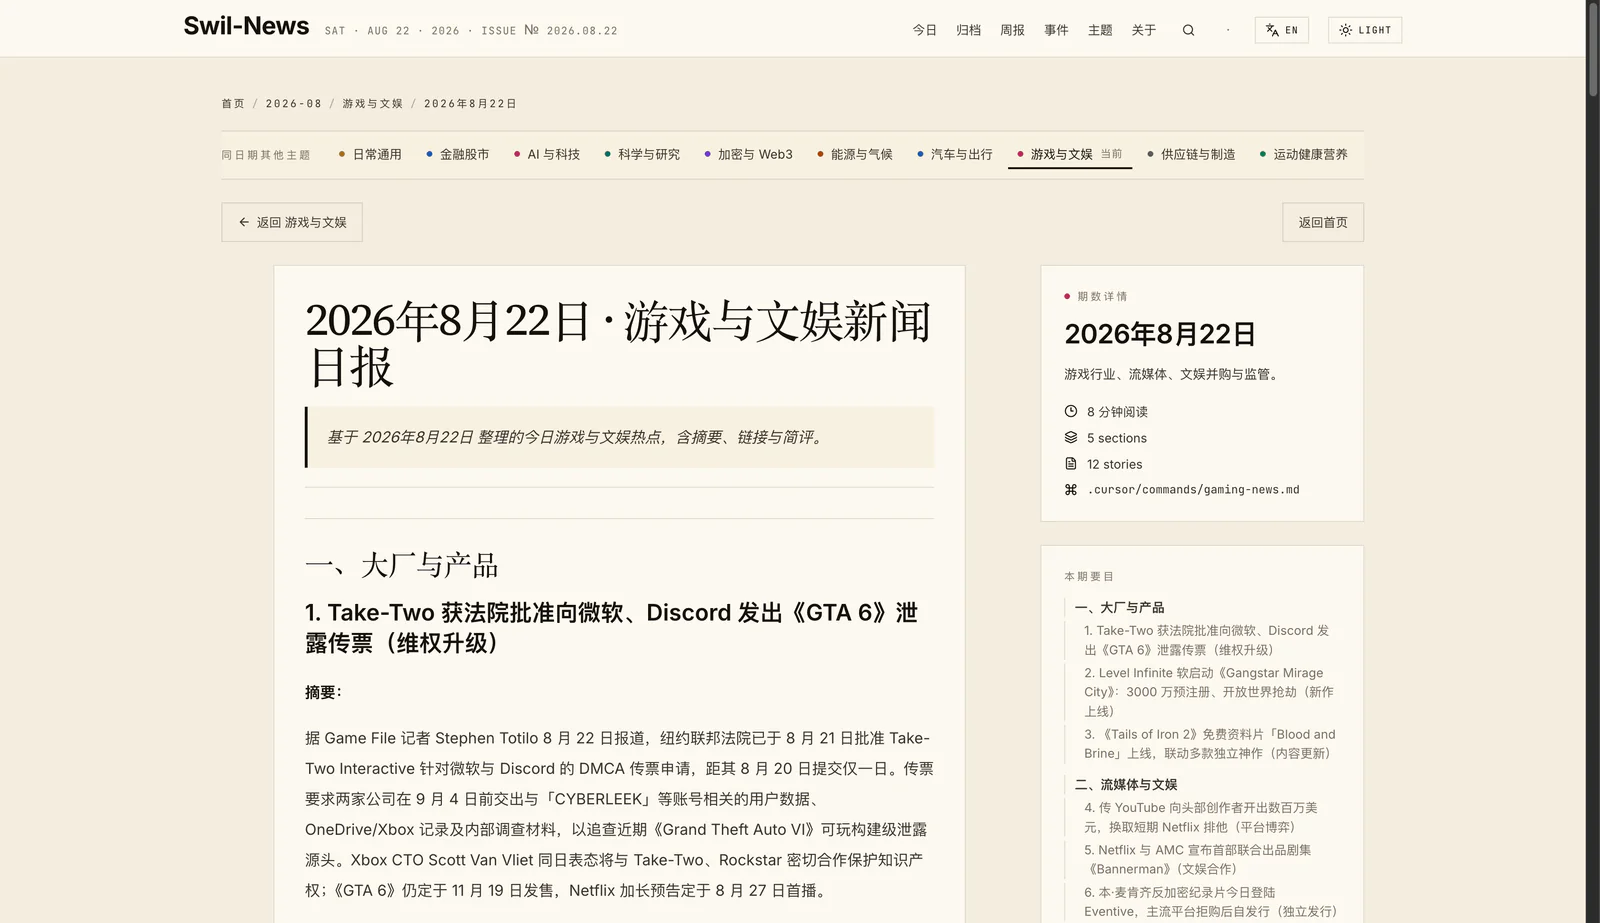This screenshot has height=923, width=1600.
Task: Open outline entry 5. Netflix 与 AMC
Action: [1197, 859]
